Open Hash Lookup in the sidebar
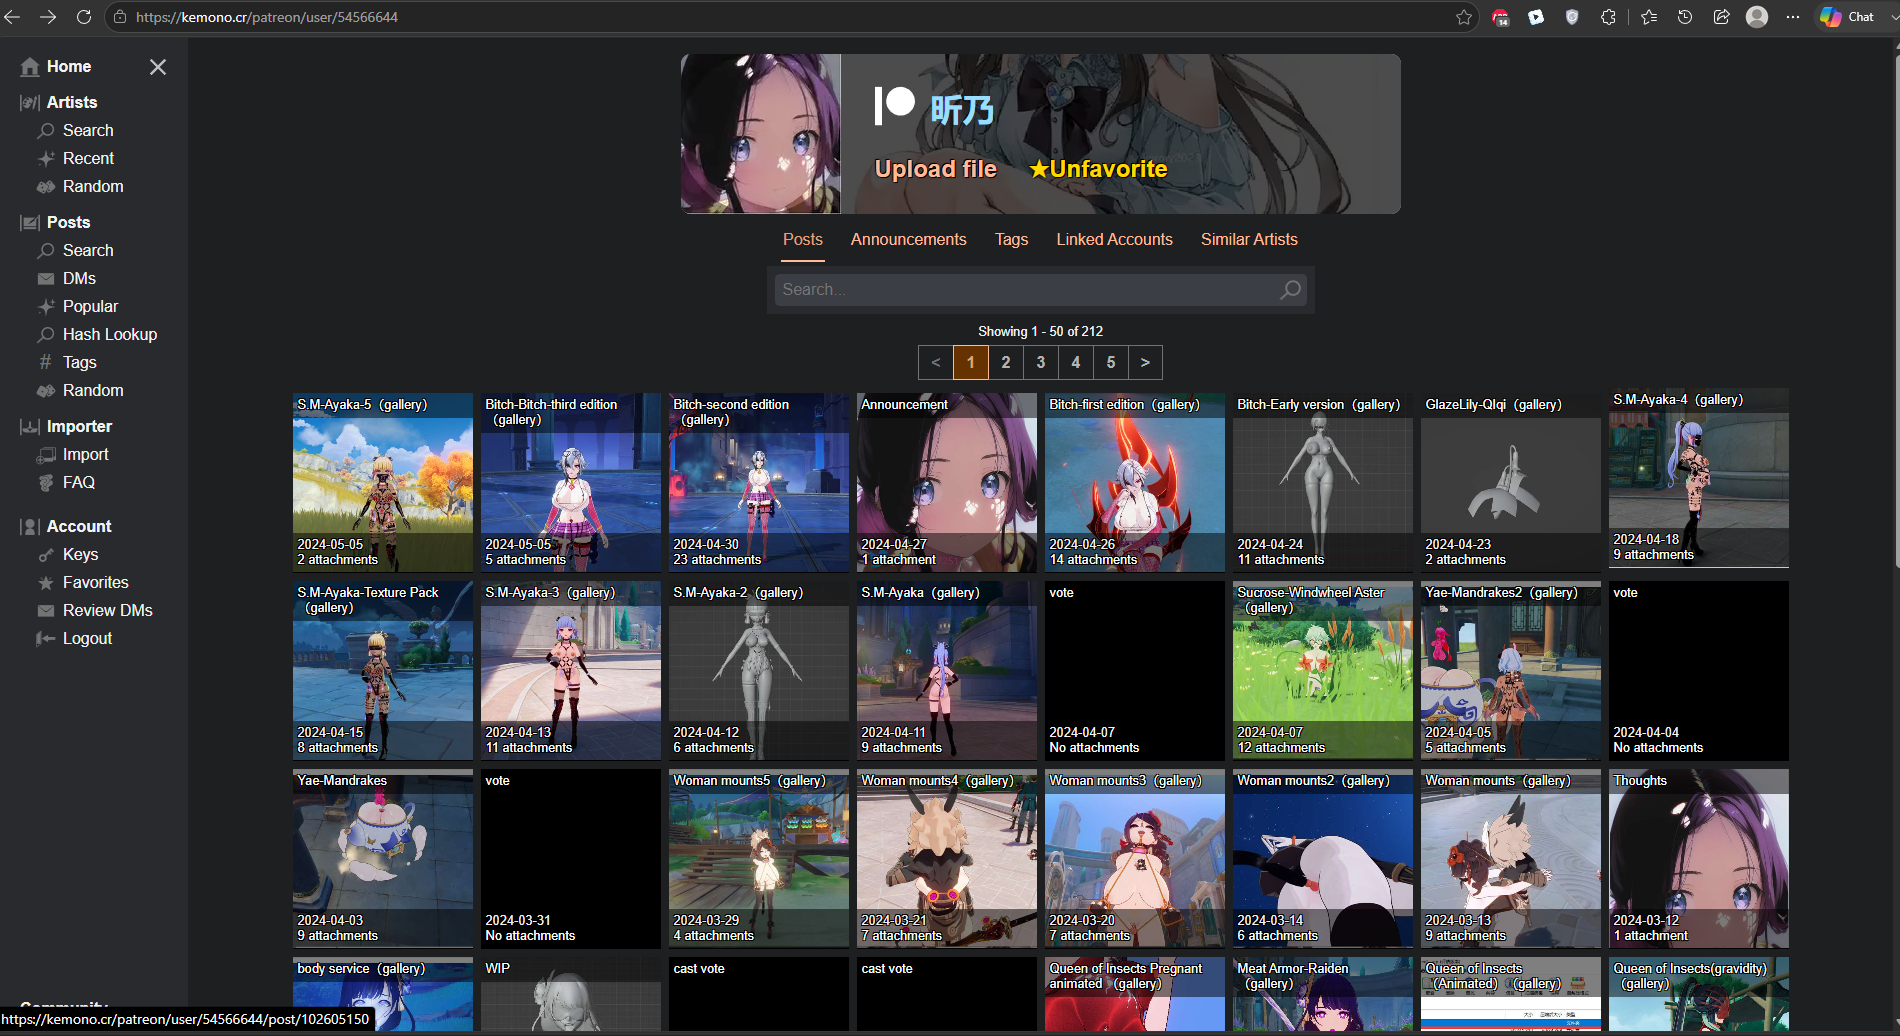The width and height of the screenshot is (1900, 1036). [110, 334]
